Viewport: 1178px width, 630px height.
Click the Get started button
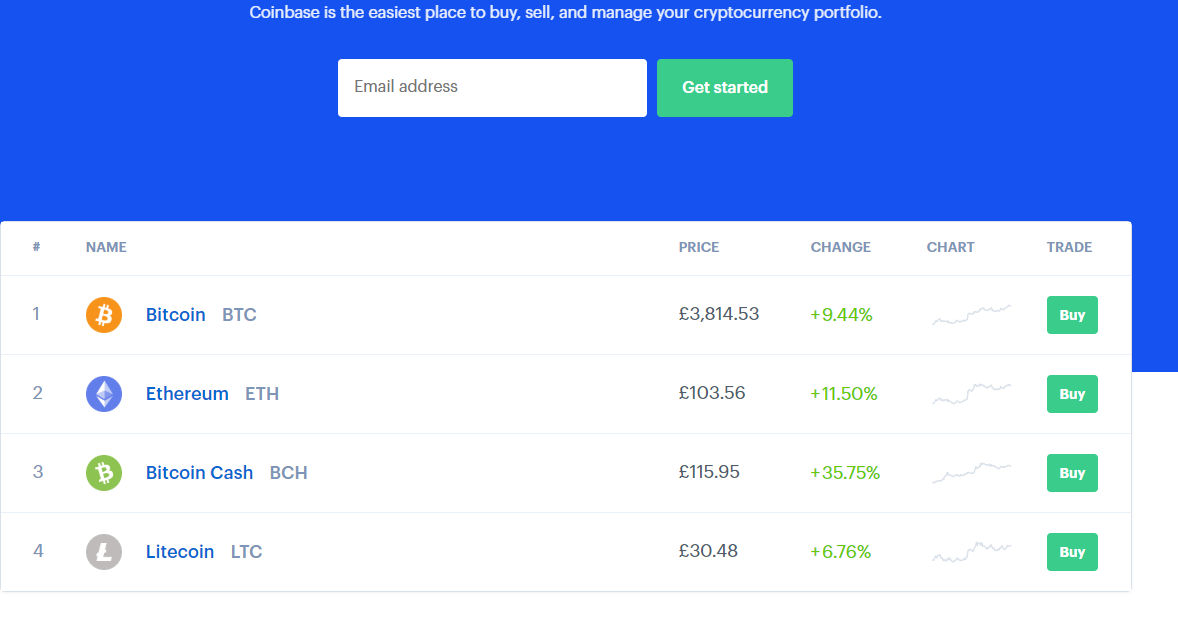pos(725,88)
